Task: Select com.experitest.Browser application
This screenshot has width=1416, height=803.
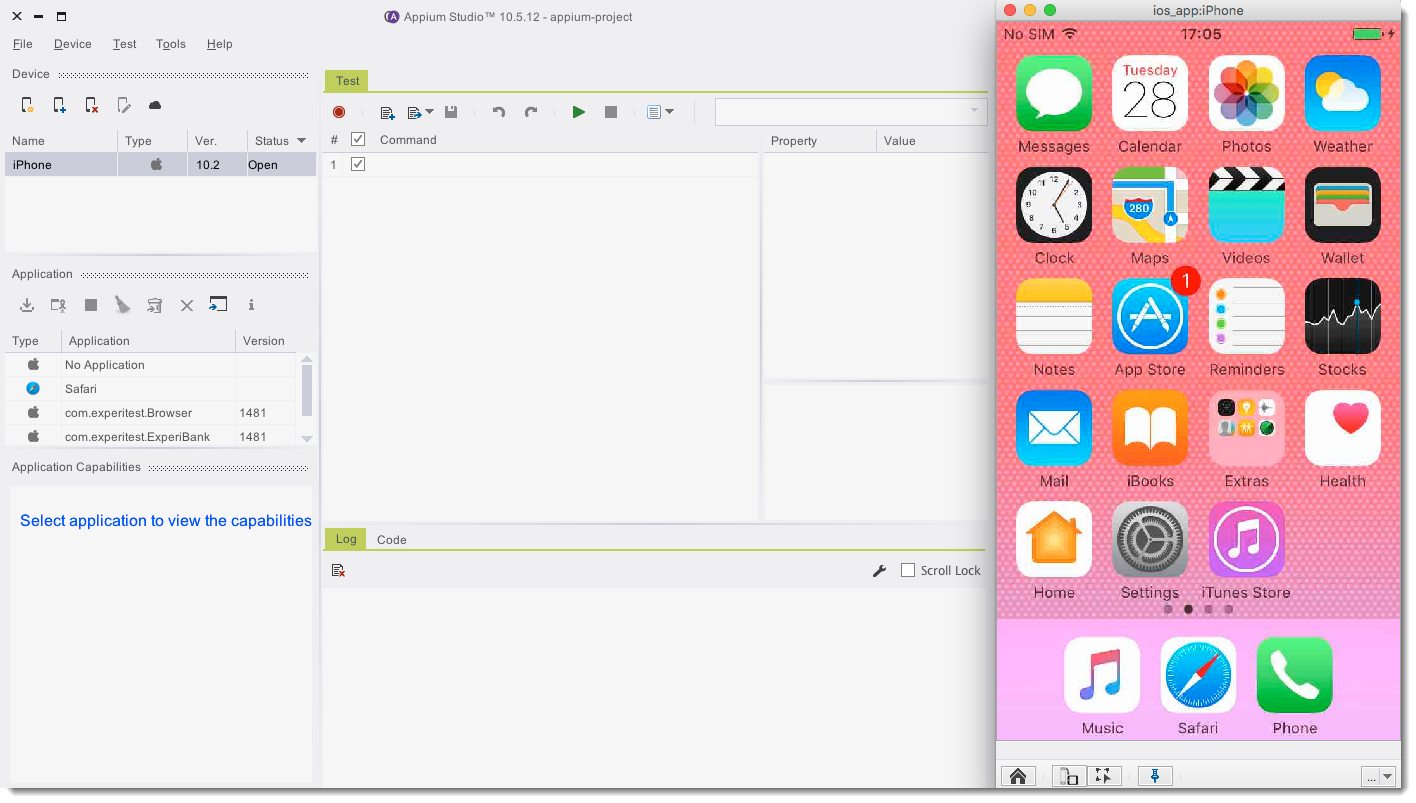Action: [x=151, y=413]
